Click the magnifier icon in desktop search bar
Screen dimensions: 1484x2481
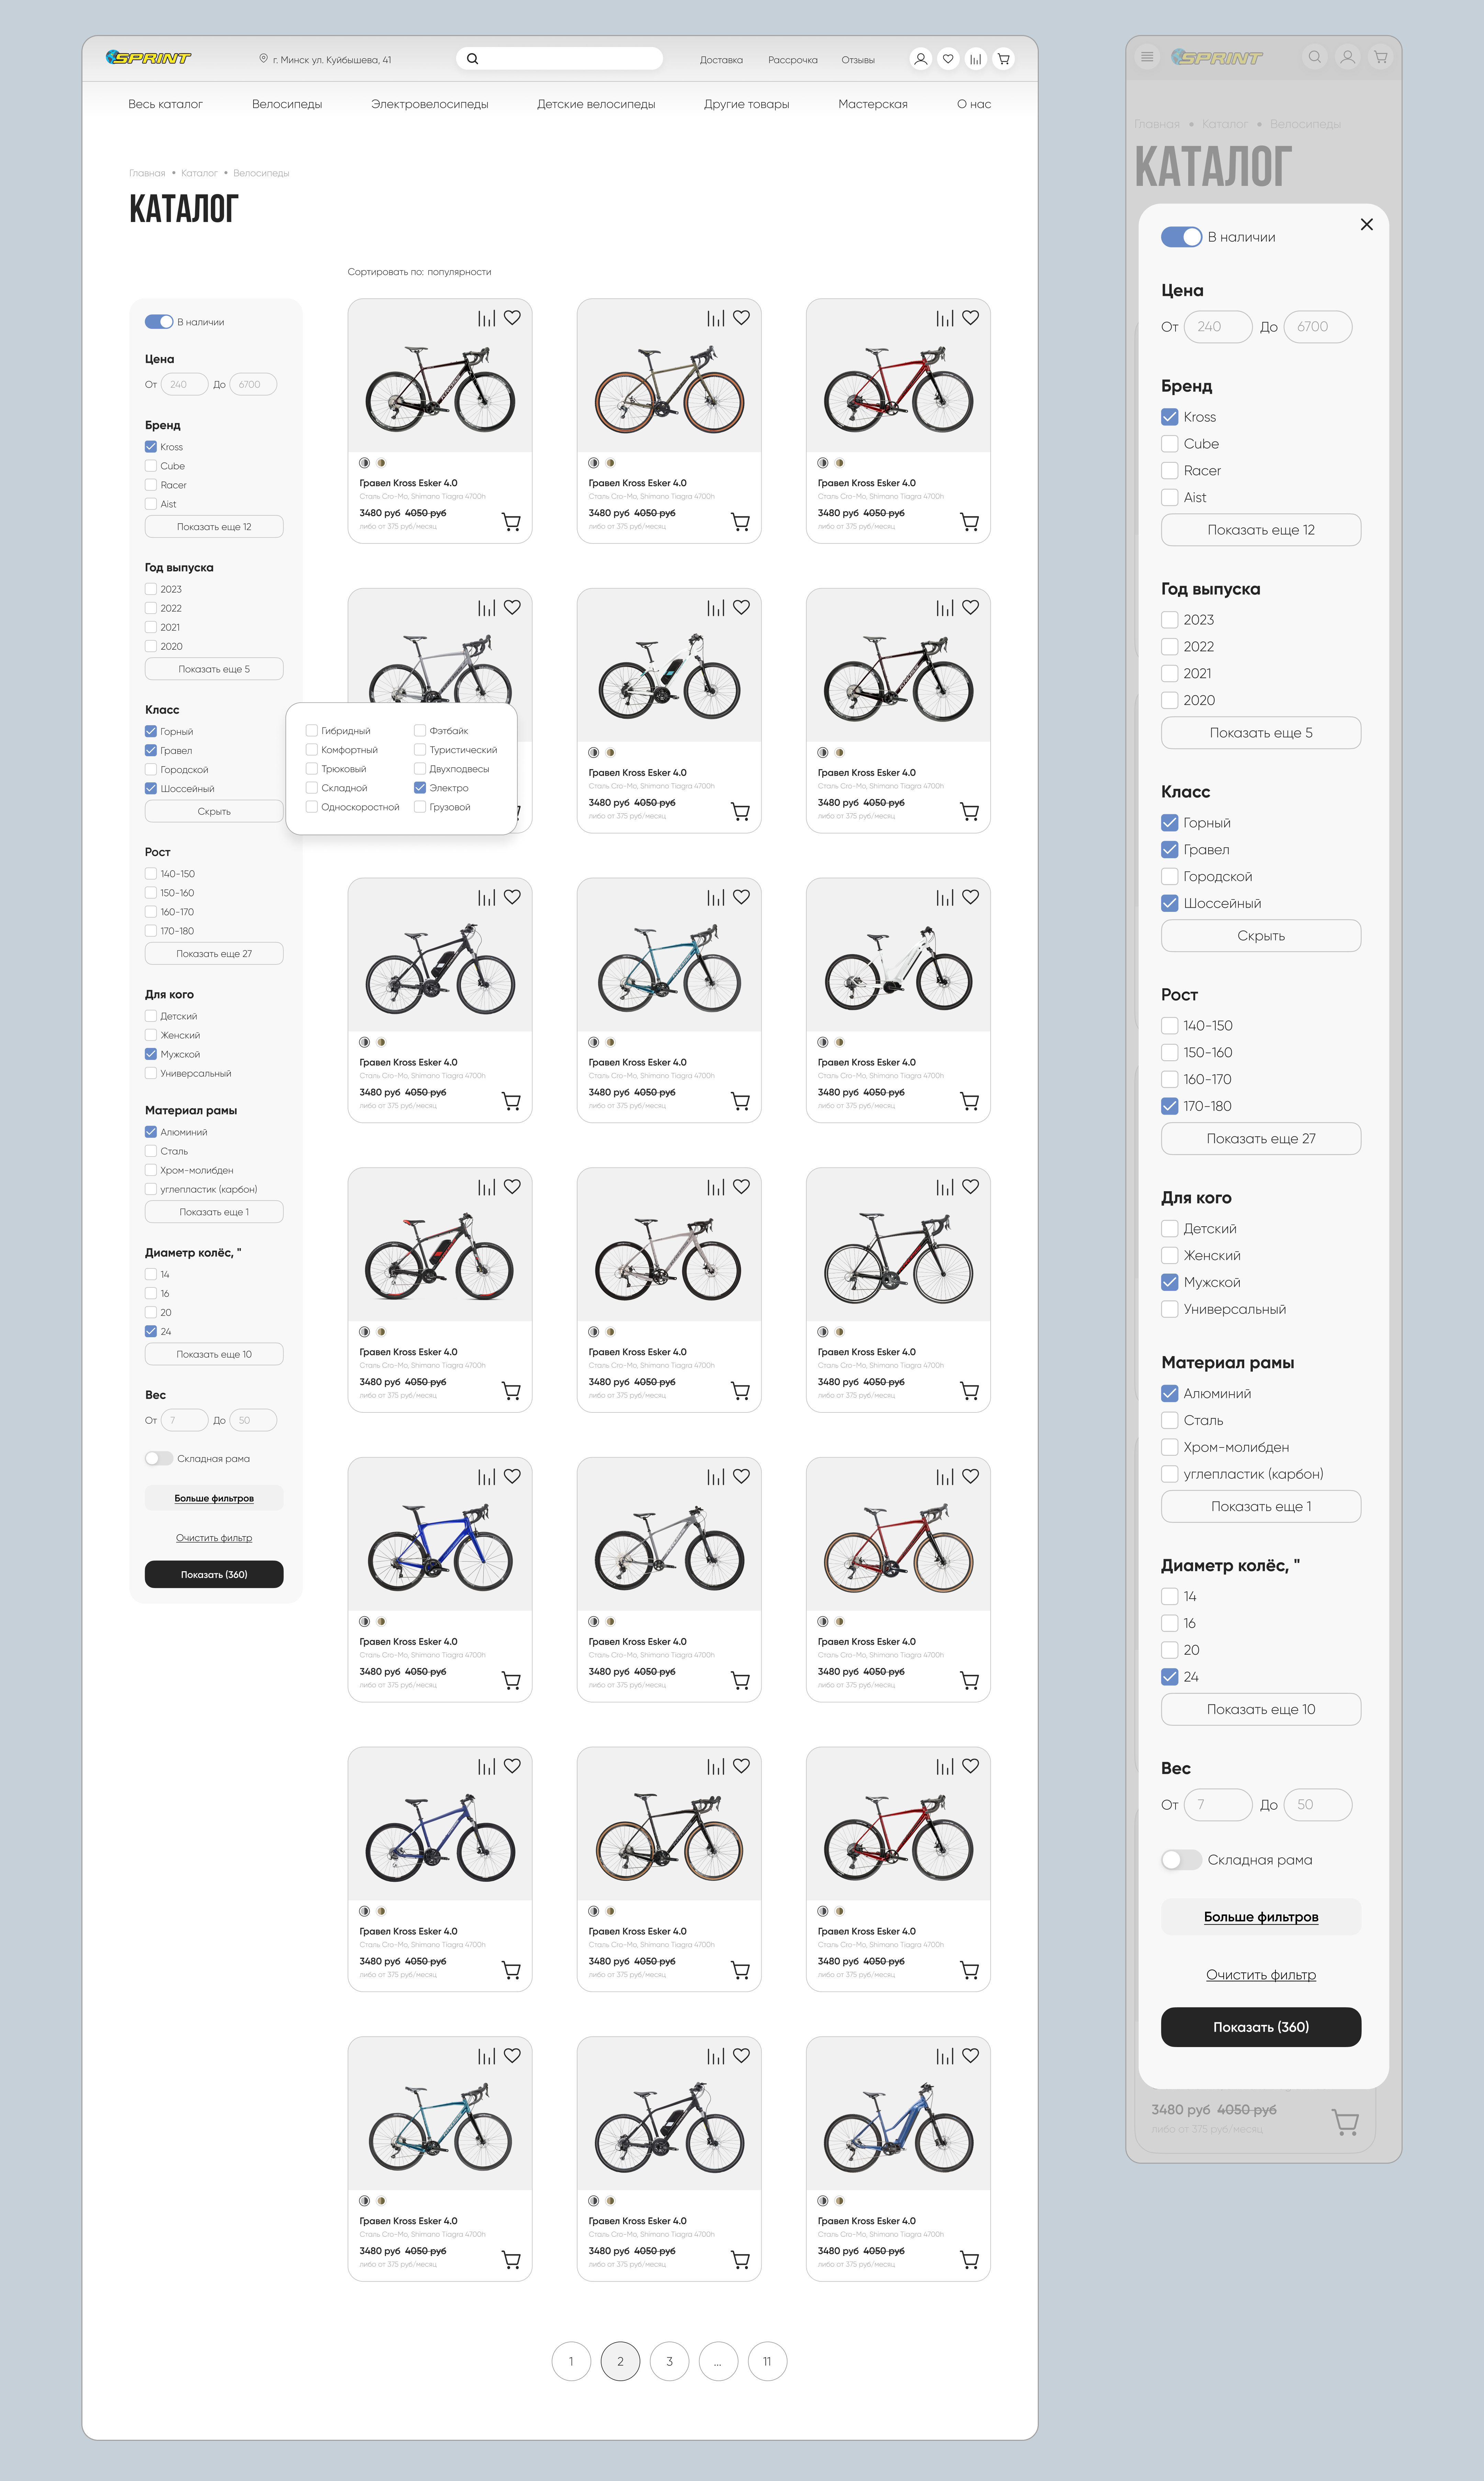472,59
